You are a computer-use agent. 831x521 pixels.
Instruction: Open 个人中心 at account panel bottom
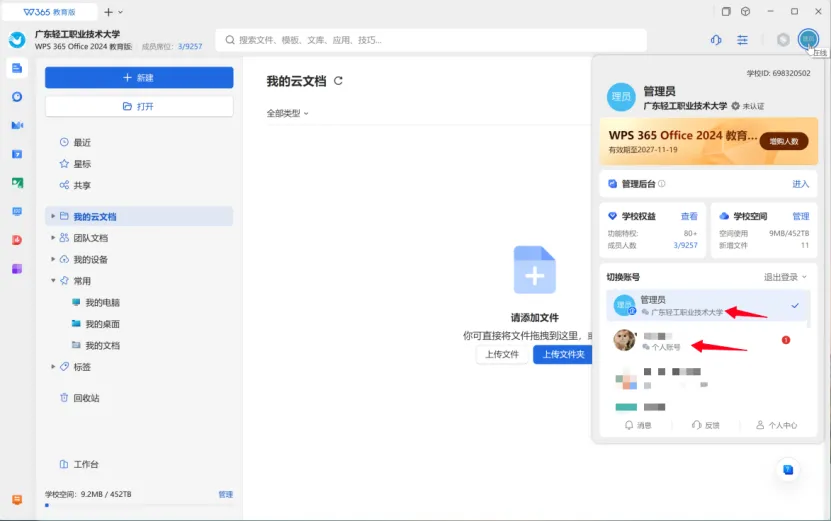pos(776,425)
